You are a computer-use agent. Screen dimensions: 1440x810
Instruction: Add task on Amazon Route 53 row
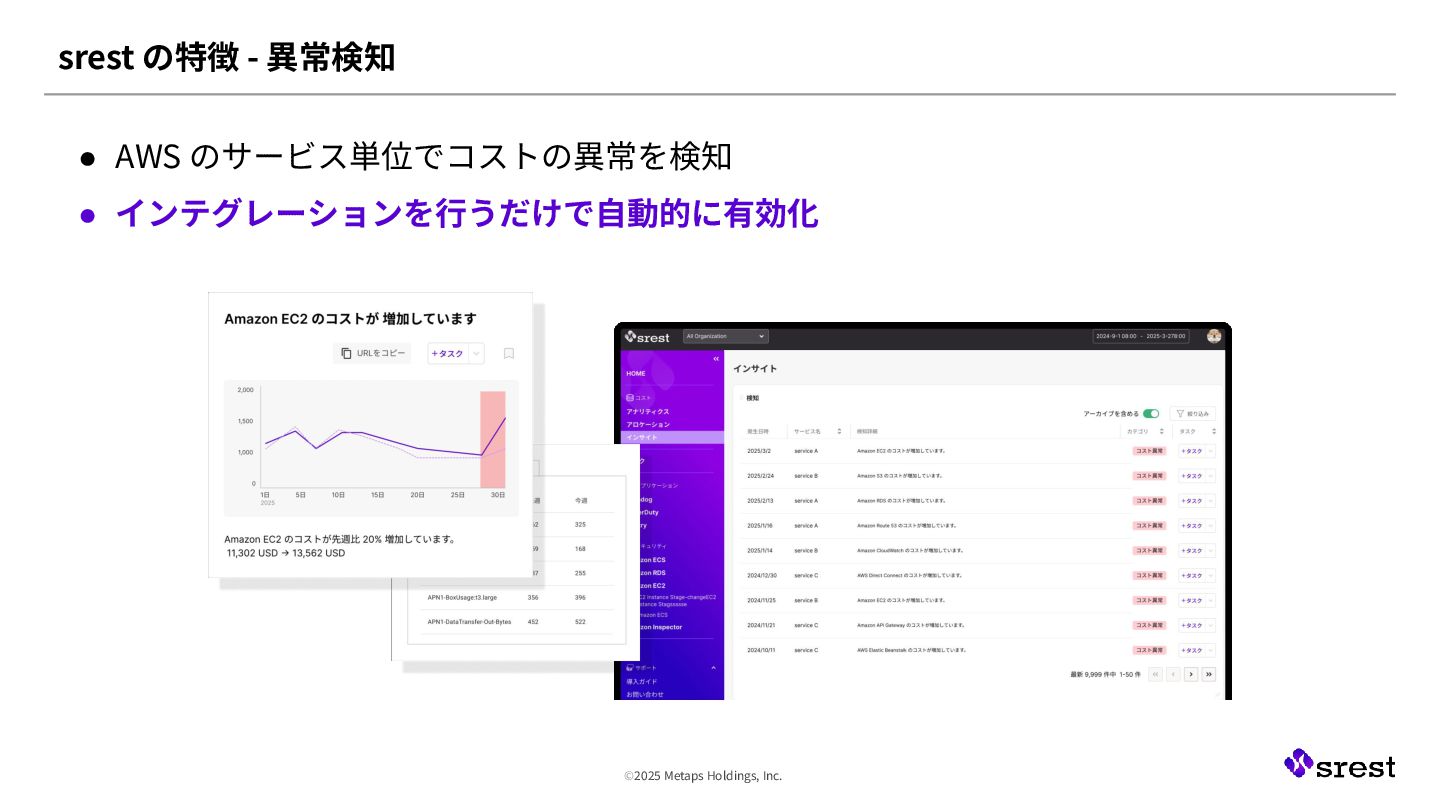click(x=1192, y=526)
